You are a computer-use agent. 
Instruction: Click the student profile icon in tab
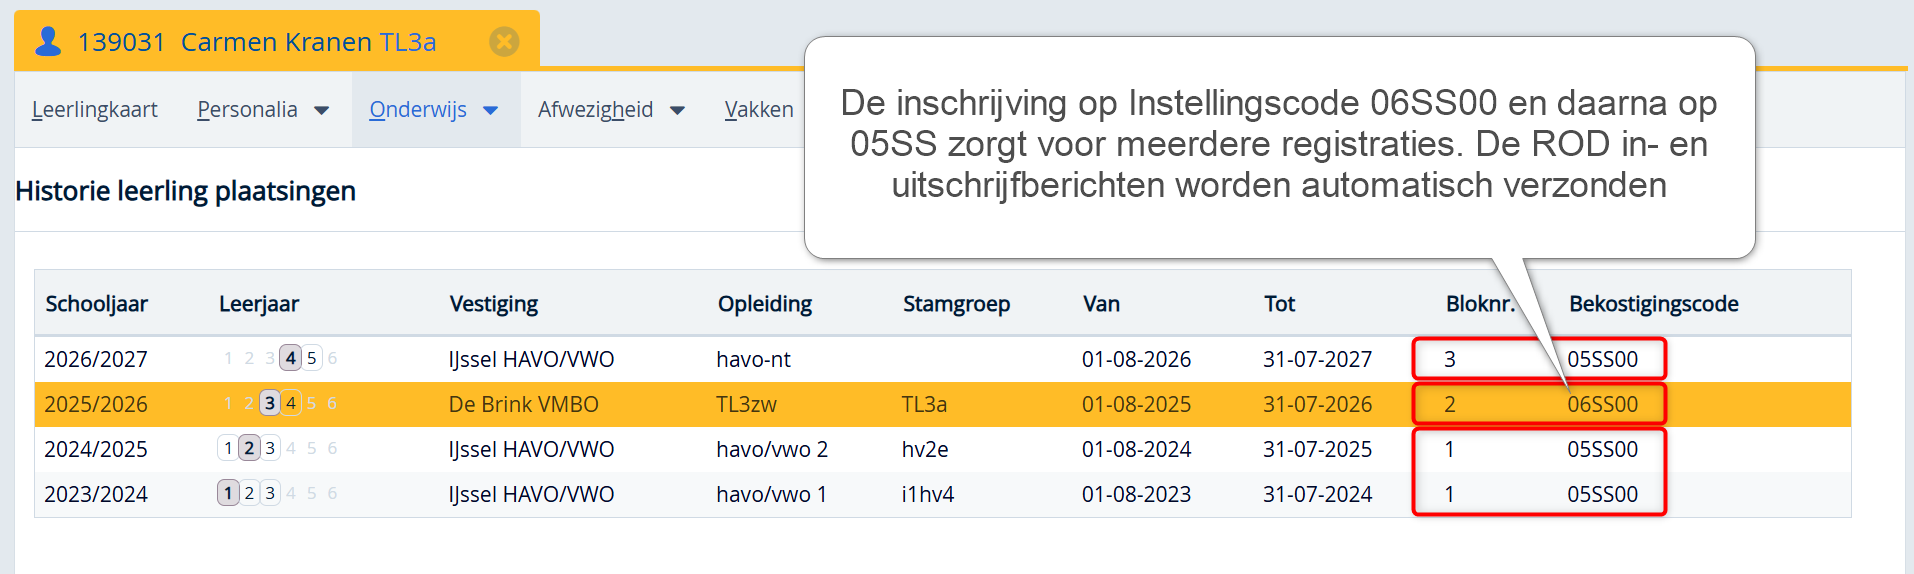tap(48, 41)
